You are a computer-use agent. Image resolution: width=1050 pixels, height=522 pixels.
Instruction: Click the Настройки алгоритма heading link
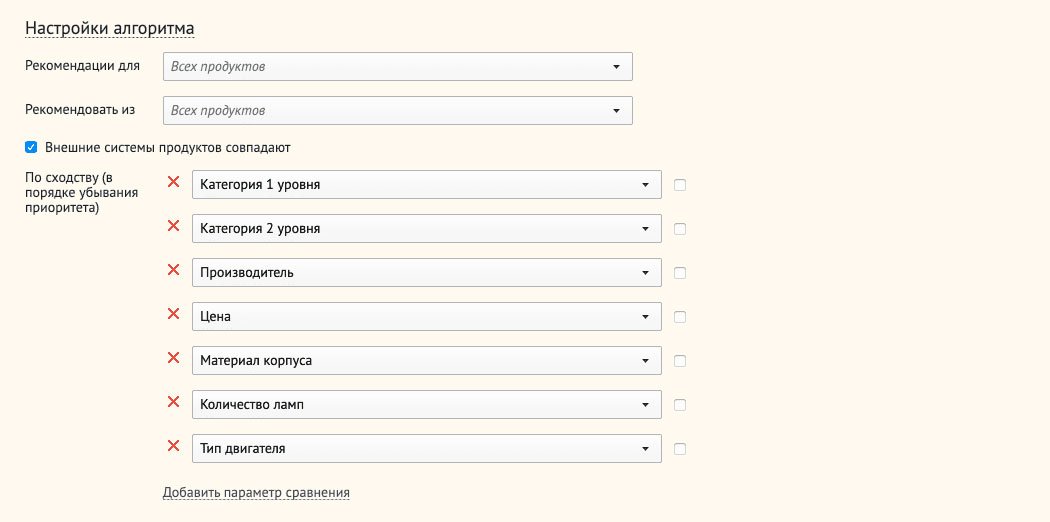109,28
